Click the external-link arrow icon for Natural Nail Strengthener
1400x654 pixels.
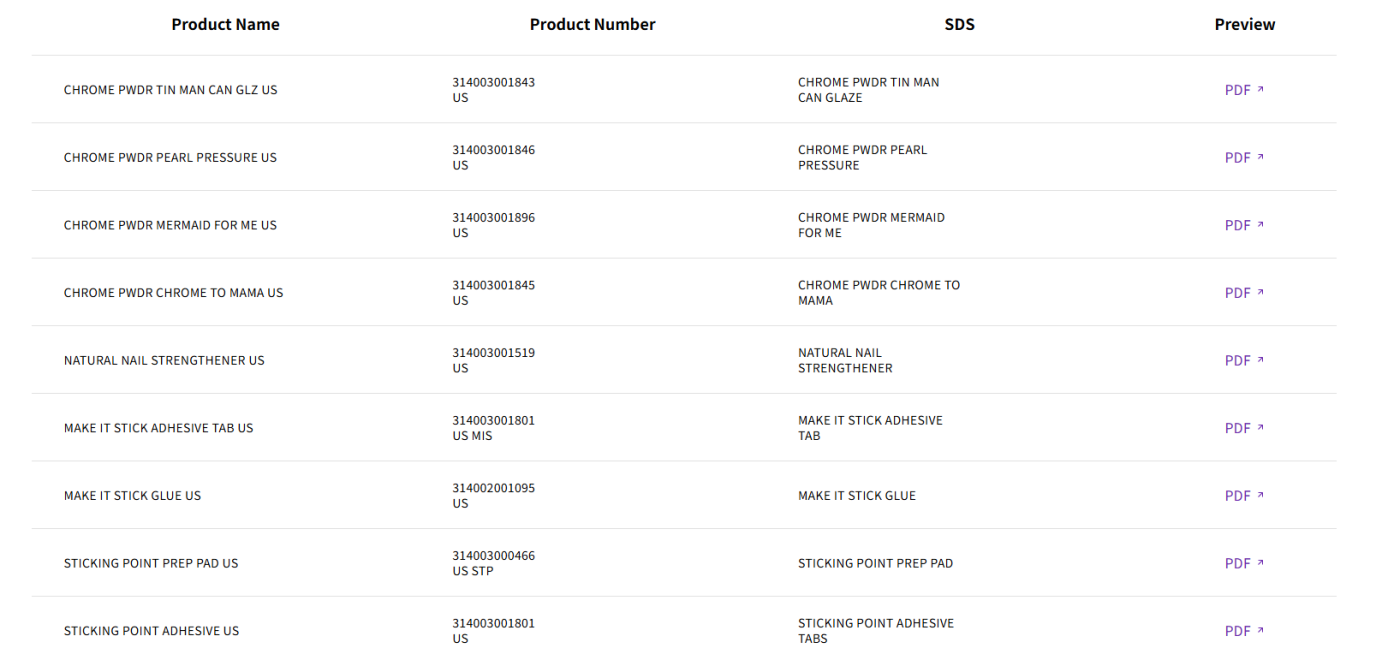(x=1260, y=360)
